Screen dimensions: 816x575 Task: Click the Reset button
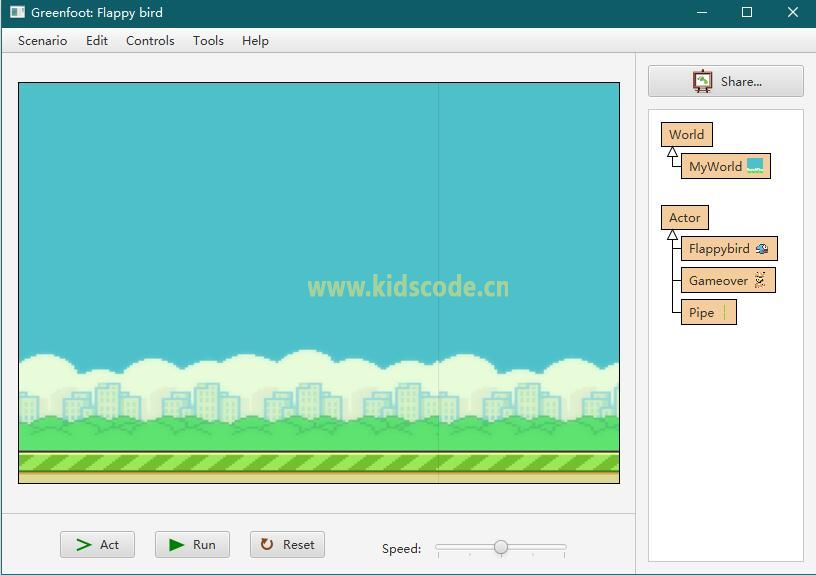[x=287, y=544]
